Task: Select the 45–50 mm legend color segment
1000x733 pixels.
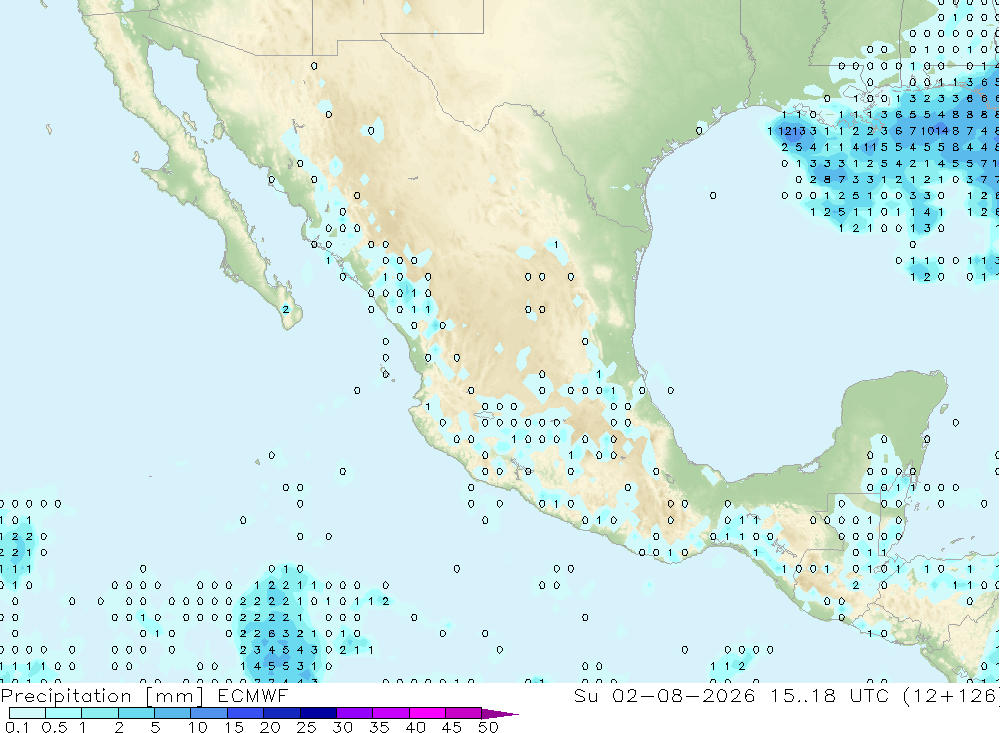Action: [464, 713]
